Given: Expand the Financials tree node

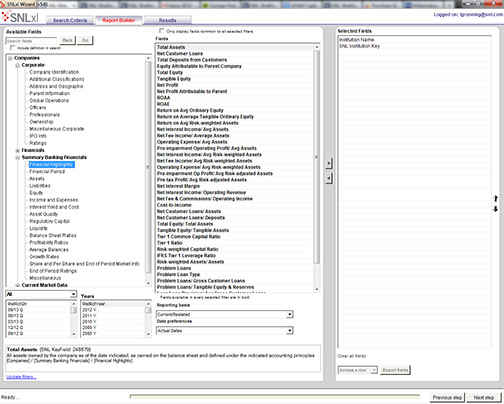Looking at the screenshot, I should click(x=17, y=151).
